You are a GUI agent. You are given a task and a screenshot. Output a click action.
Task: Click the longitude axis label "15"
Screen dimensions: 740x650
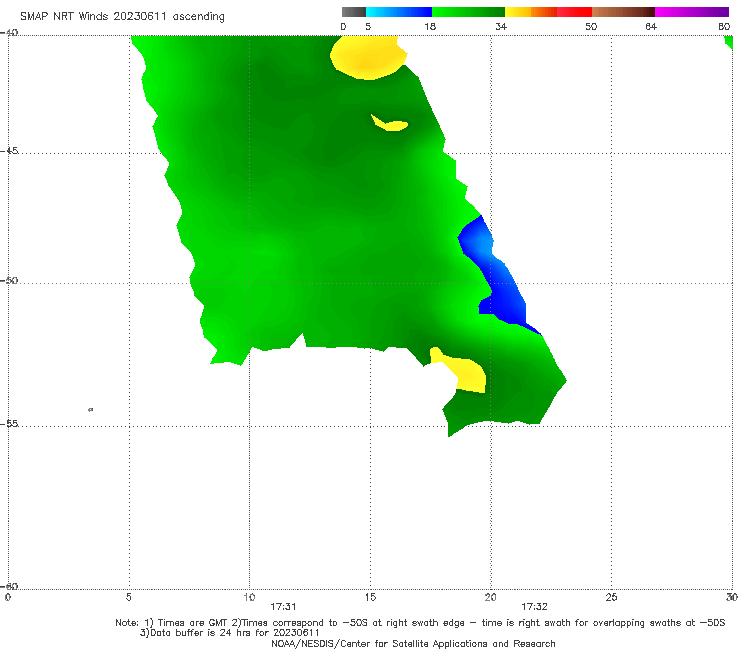(370, 597)
